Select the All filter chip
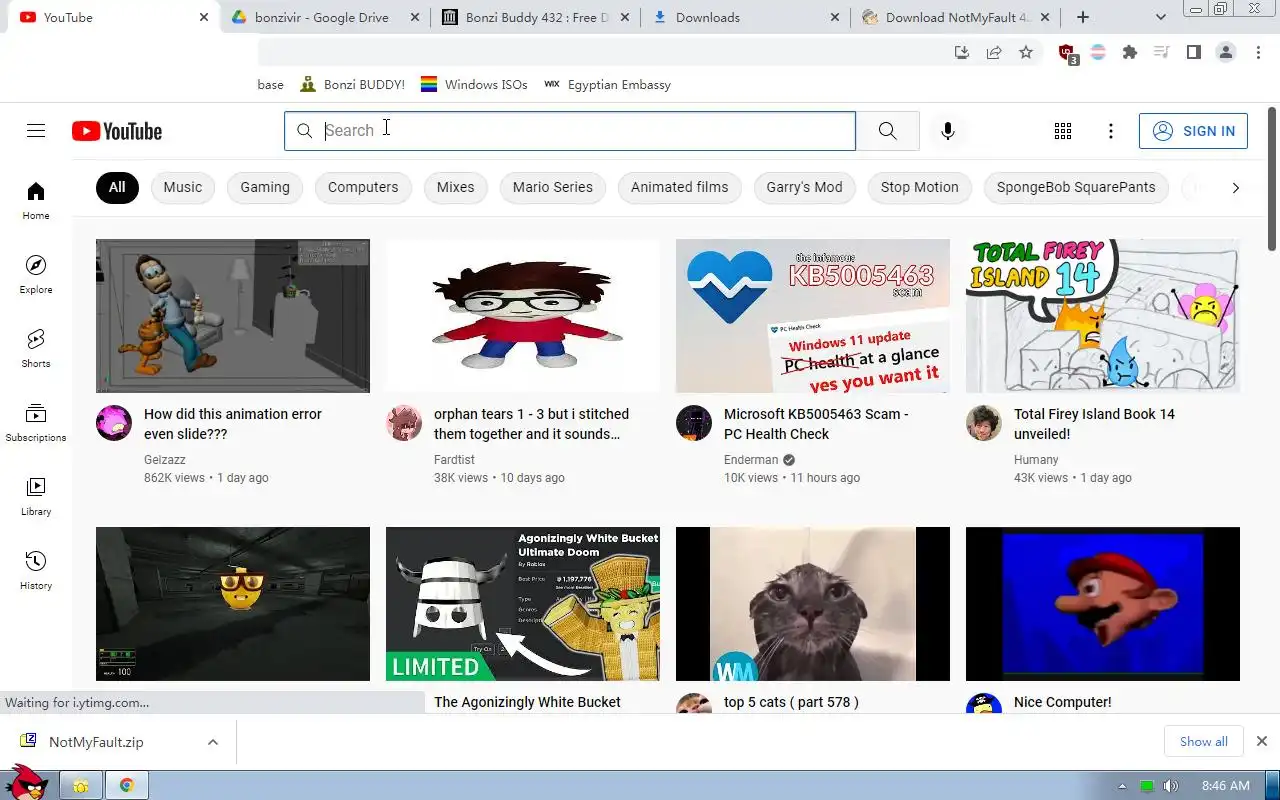 coord(117,187)
